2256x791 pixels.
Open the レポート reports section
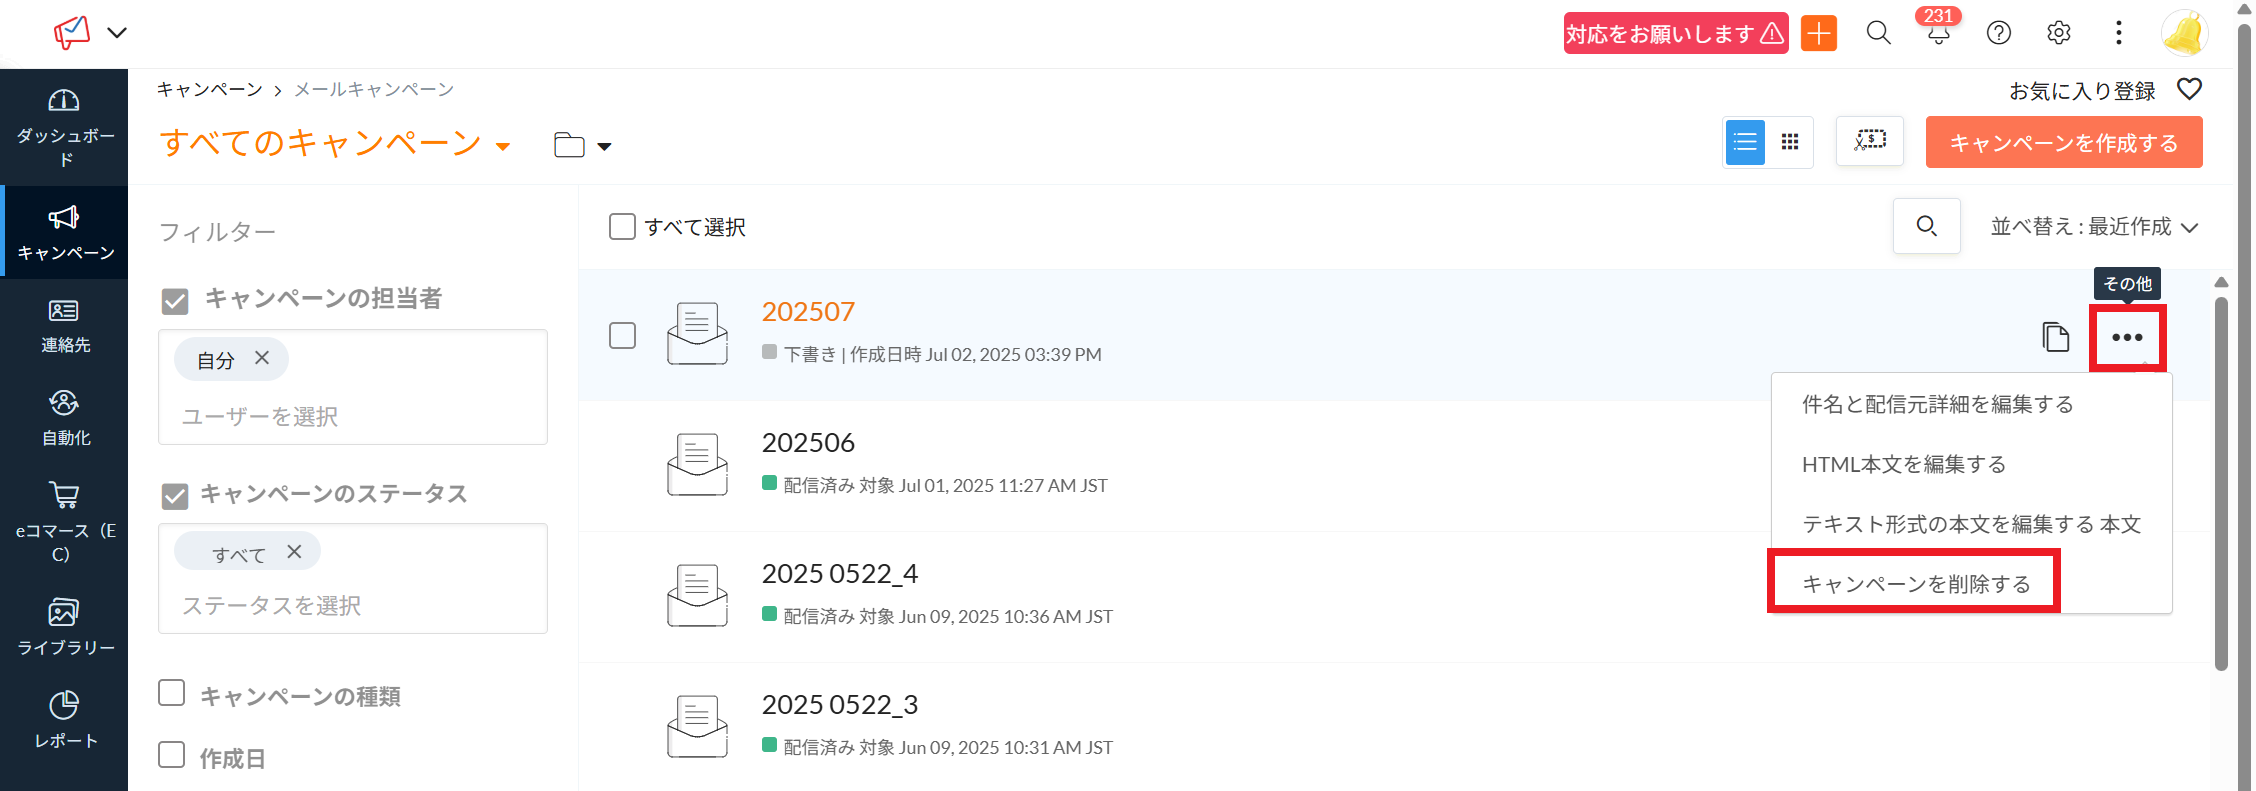click(64, 719)
